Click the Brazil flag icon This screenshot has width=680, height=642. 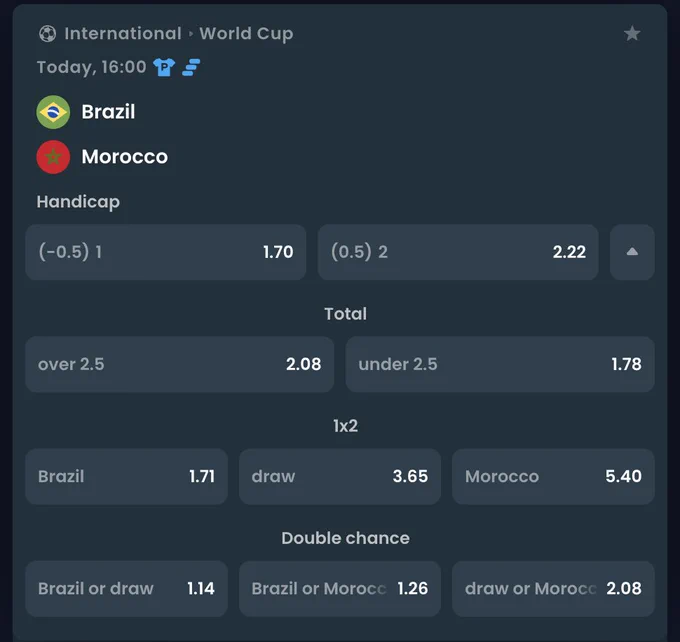tap(53, 112)
